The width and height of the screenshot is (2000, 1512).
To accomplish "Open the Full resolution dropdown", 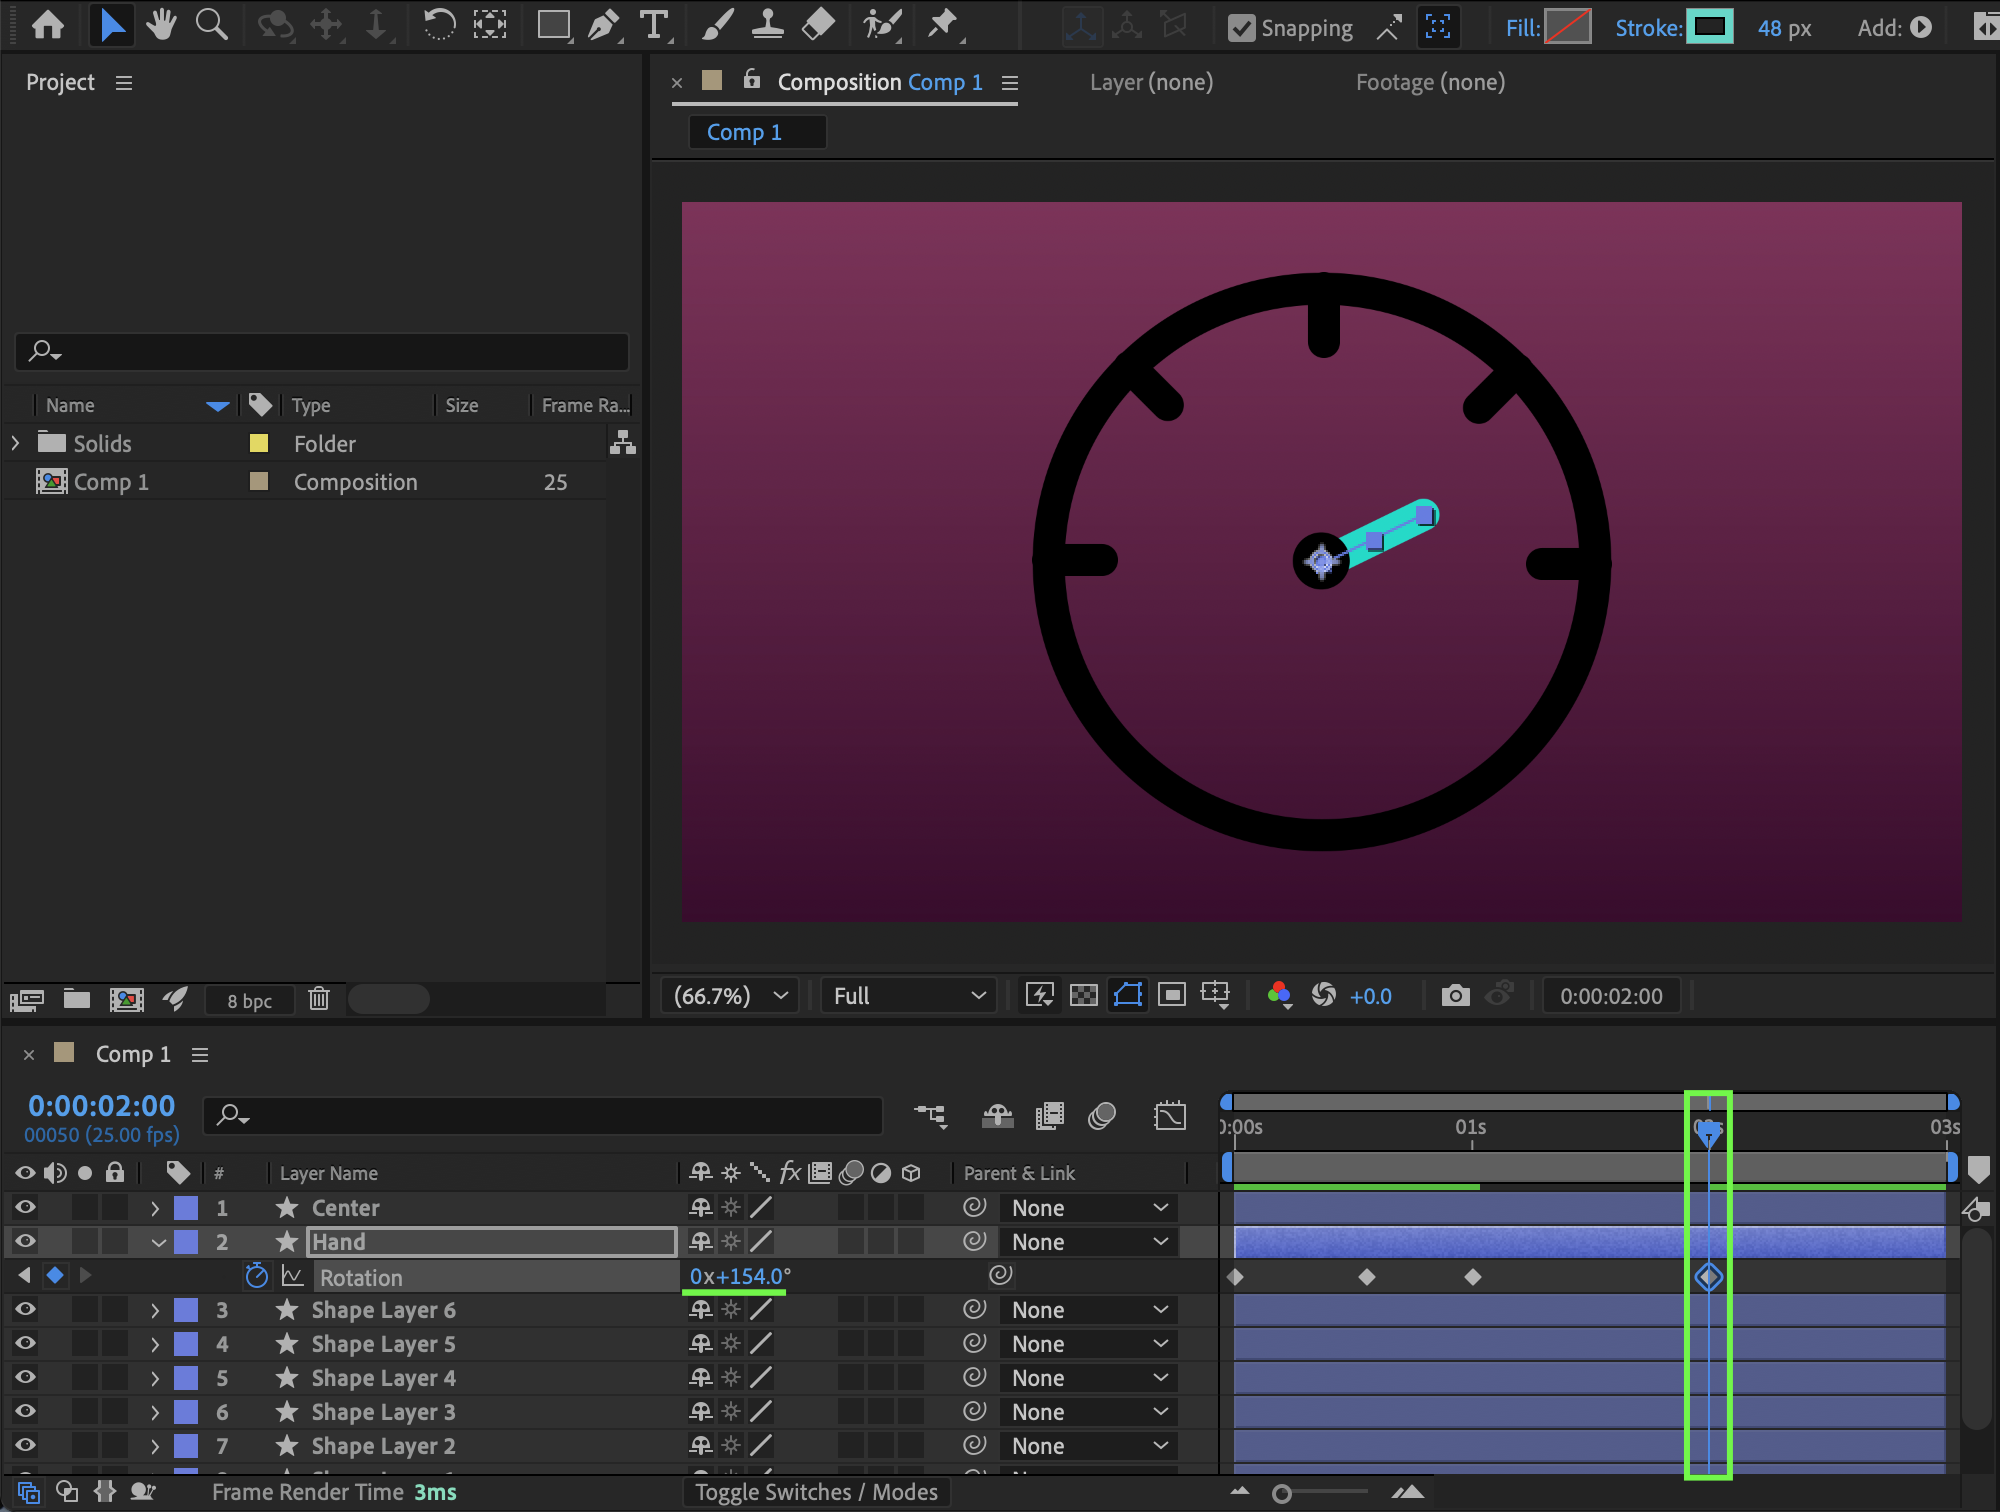I will pyautogui.click(x=908, y=995).
